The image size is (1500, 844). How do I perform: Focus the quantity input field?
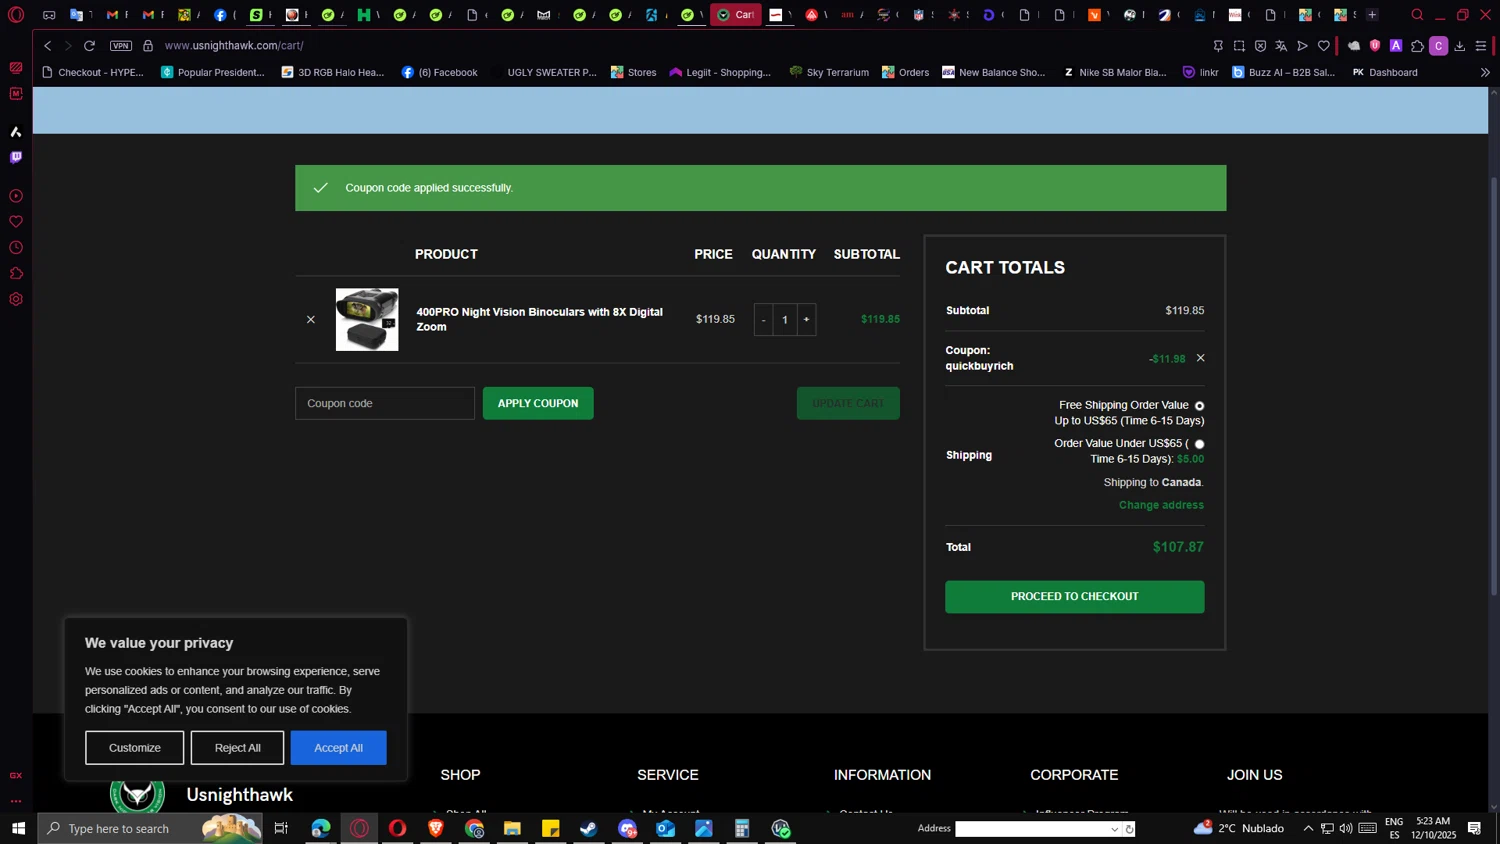[785, 320]
